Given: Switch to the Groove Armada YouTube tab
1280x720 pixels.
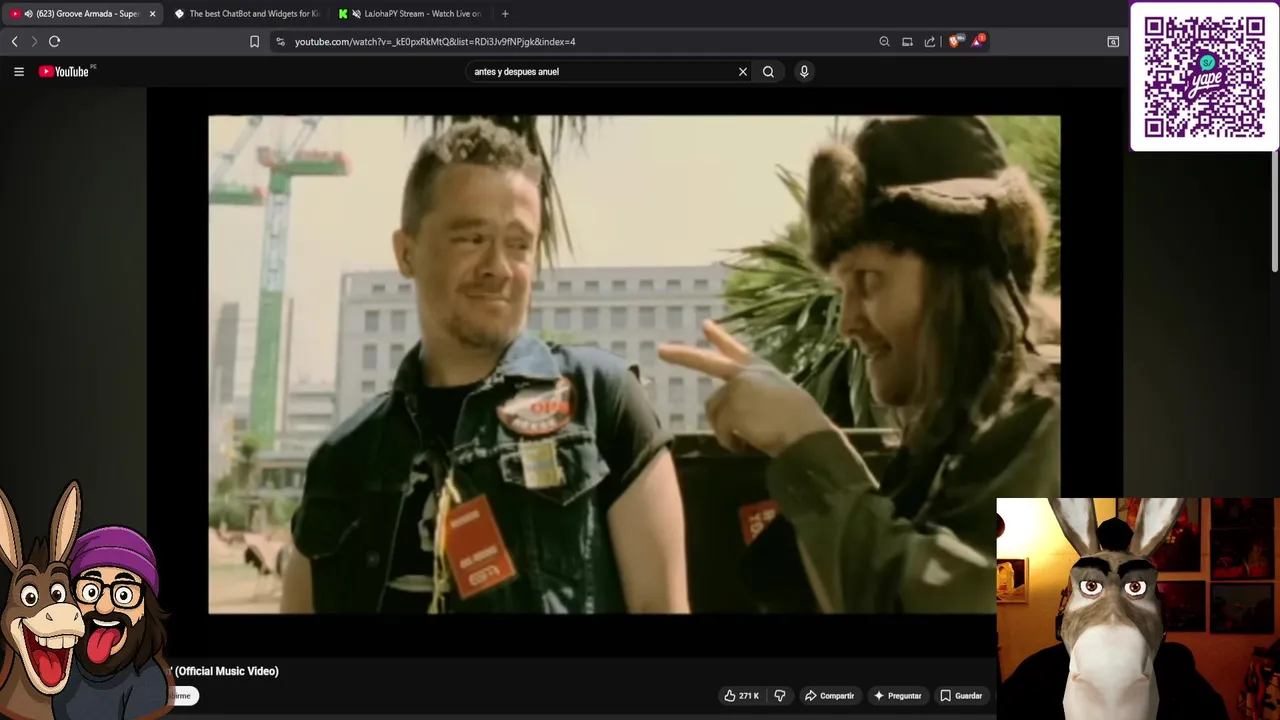Looking at the screenshot, I should tap(84, 14).
